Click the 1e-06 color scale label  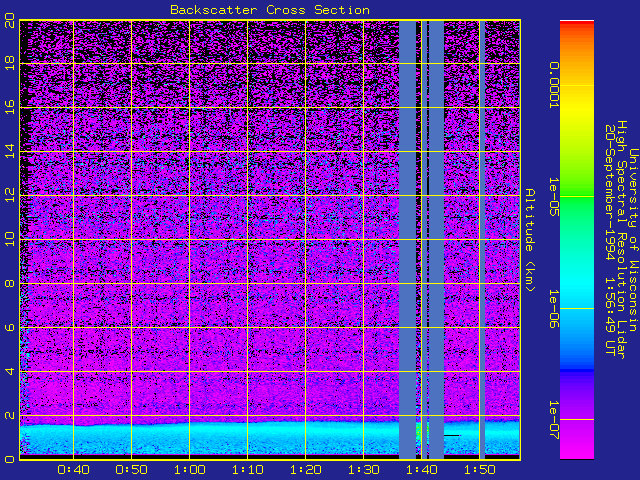(553, 309)
